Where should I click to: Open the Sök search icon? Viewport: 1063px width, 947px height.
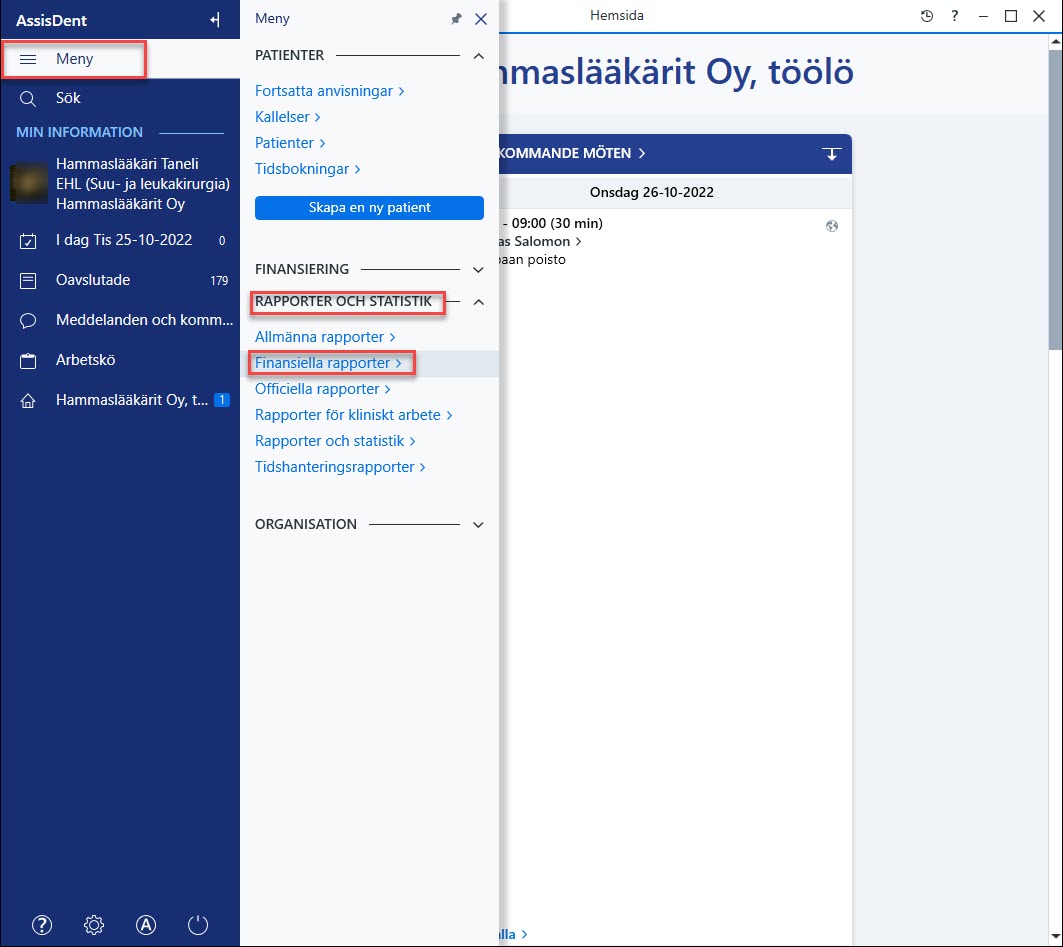coord(28,99)
